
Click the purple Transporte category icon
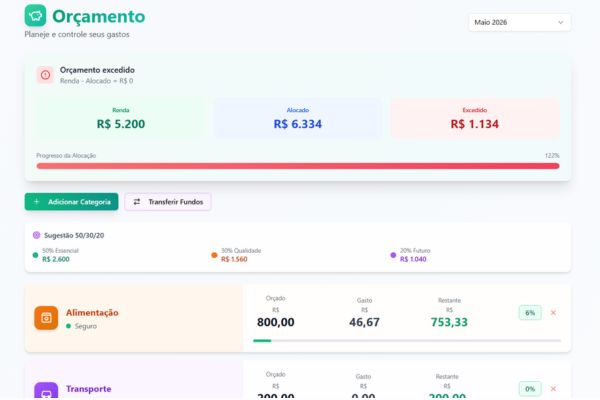click(x=46, y=390)
